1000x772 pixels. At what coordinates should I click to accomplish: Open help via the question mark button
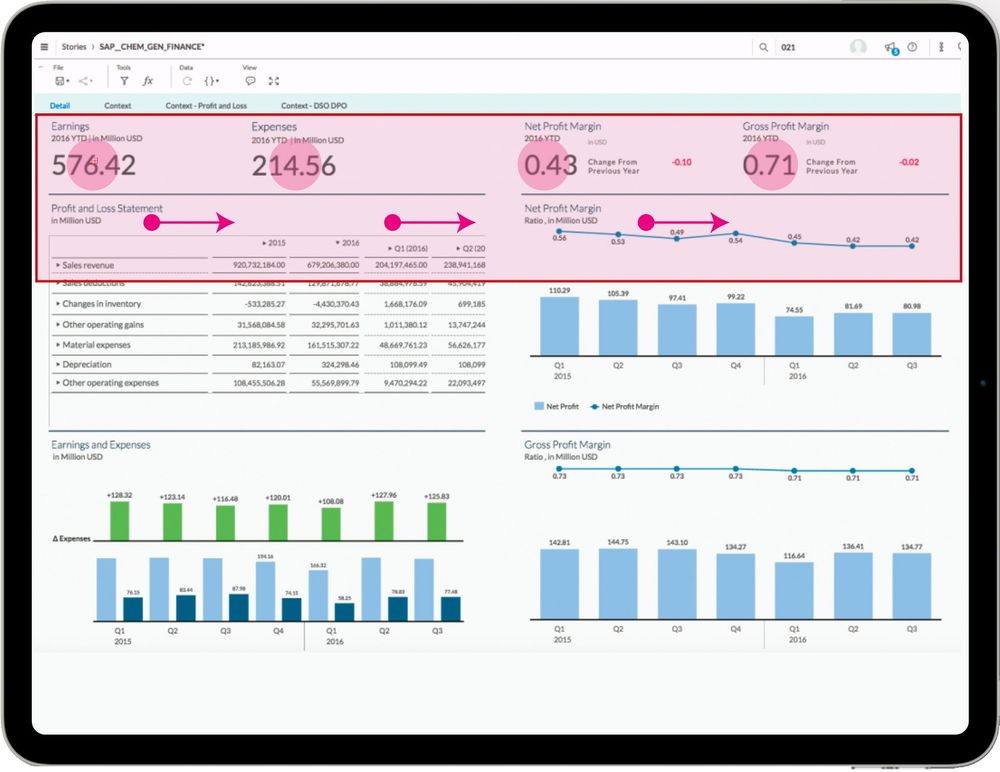coord(912,46)
